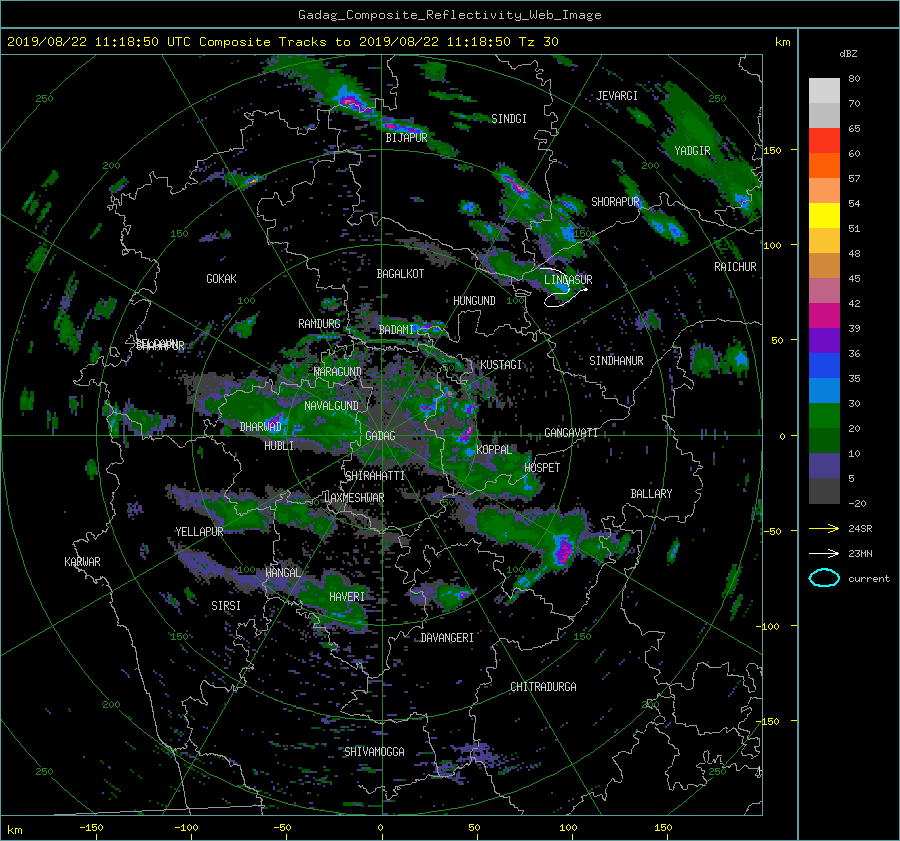Click the KOPPAL city label
This screenshot has width=900, height=841.
coord(494,450)
